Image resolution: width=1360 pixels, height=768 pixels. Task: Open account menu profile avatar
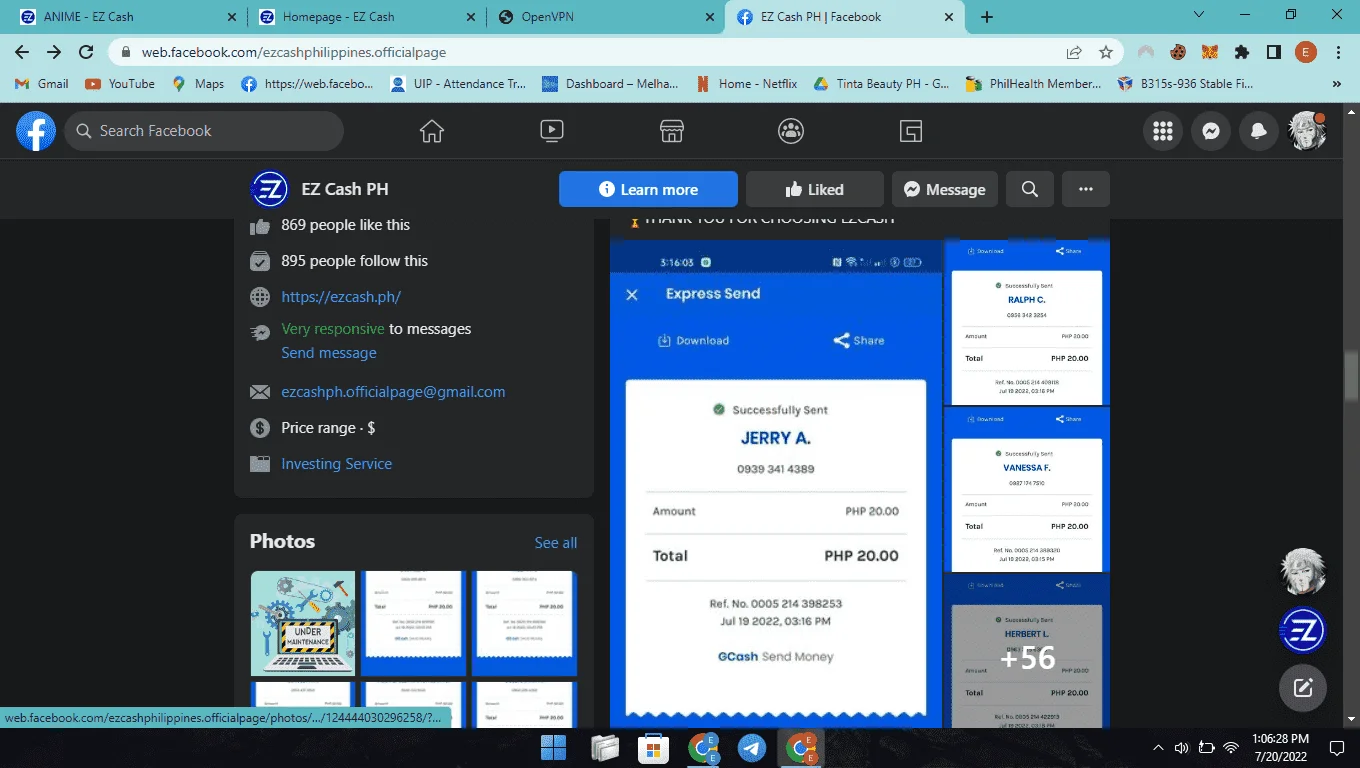tap(1307, 131)
